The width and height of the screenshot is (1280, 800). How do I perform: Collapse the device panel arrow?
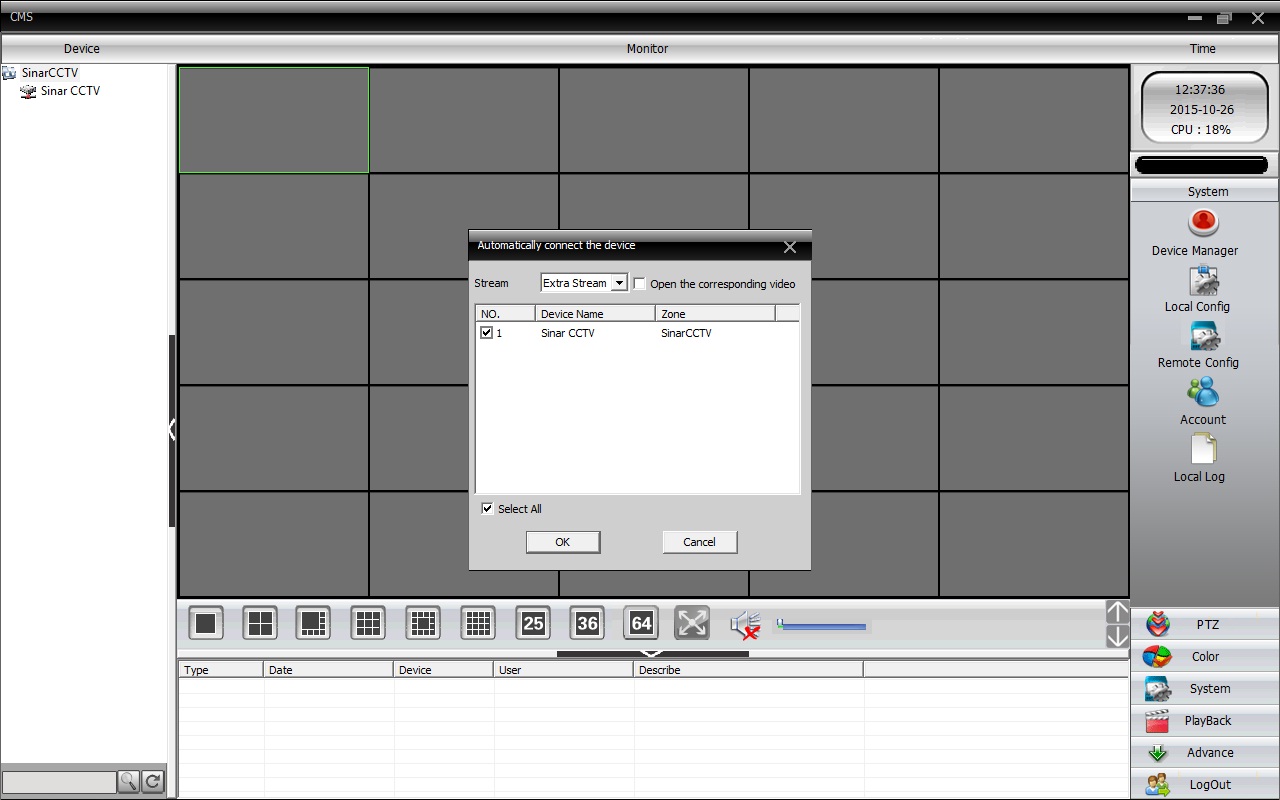(172, 430)
